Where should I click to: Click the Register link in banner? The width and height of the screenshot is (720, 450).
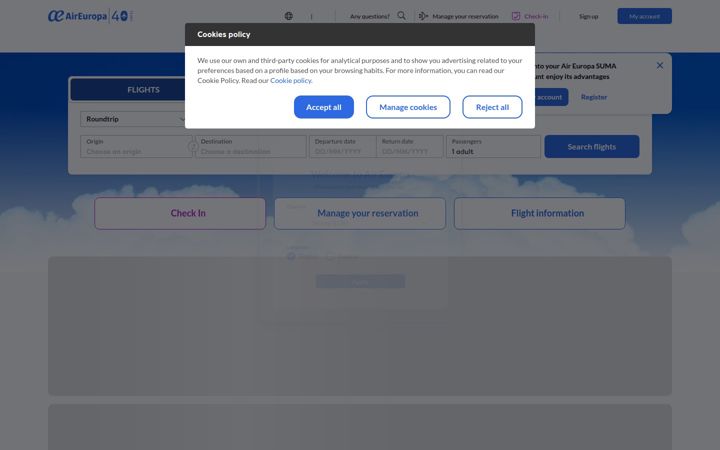(594, 97)
